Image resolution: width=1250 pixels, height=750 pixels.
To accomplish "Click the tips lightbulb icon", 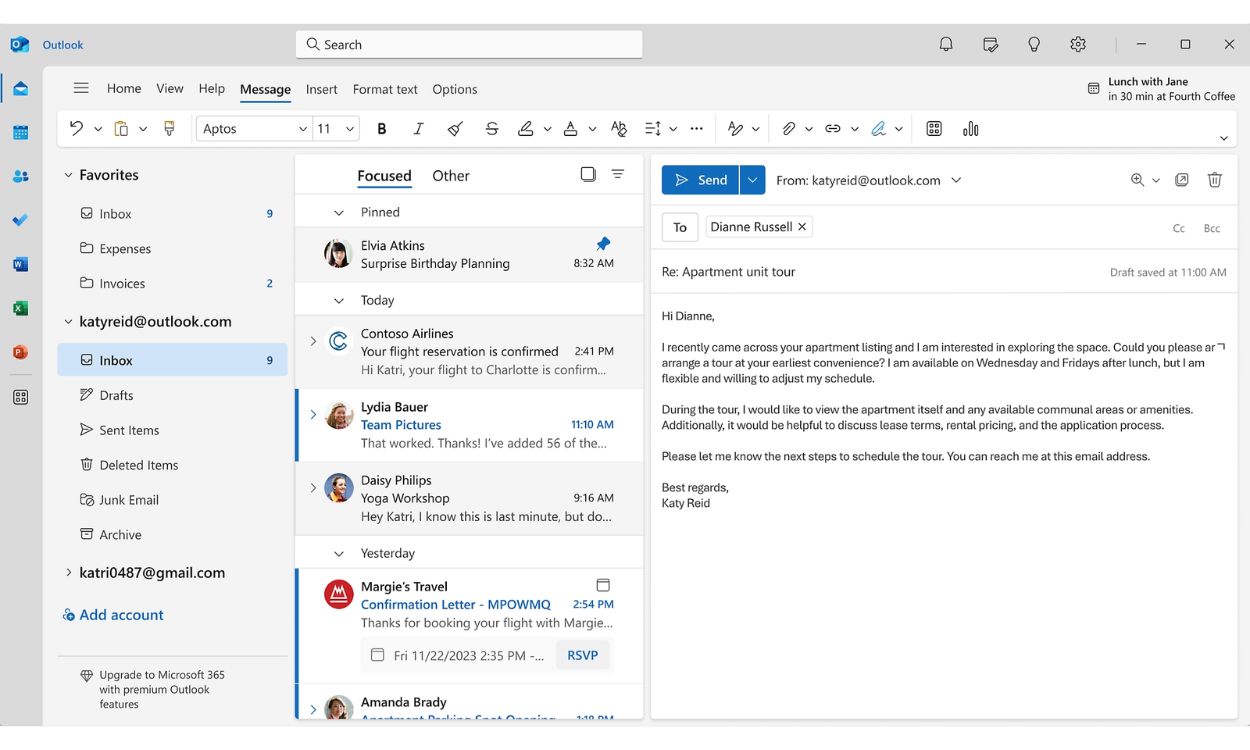I will point(1034,44).
